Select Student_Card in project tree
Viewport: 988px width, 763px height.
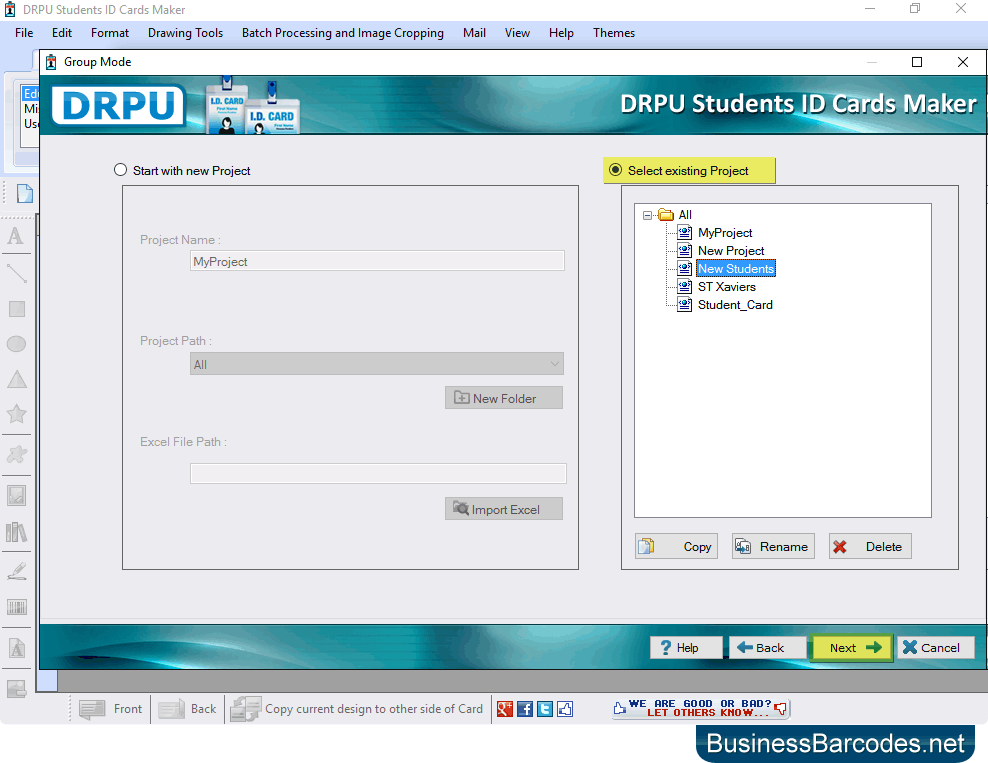tap(735, 305)
